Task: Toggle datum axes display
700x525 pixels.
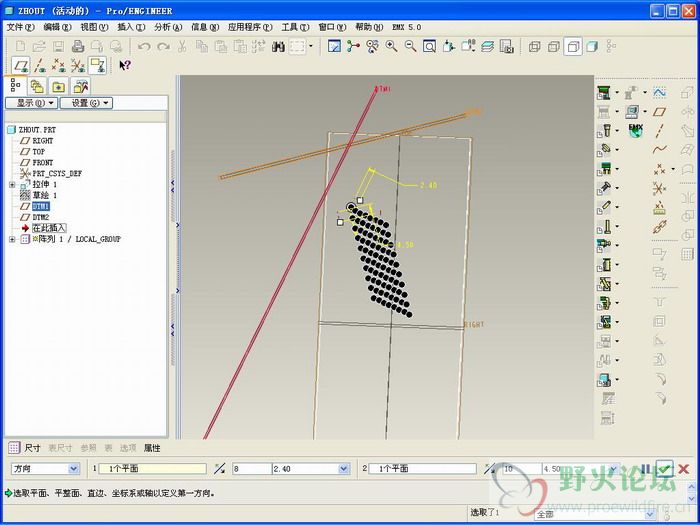Action: point(40,66)
